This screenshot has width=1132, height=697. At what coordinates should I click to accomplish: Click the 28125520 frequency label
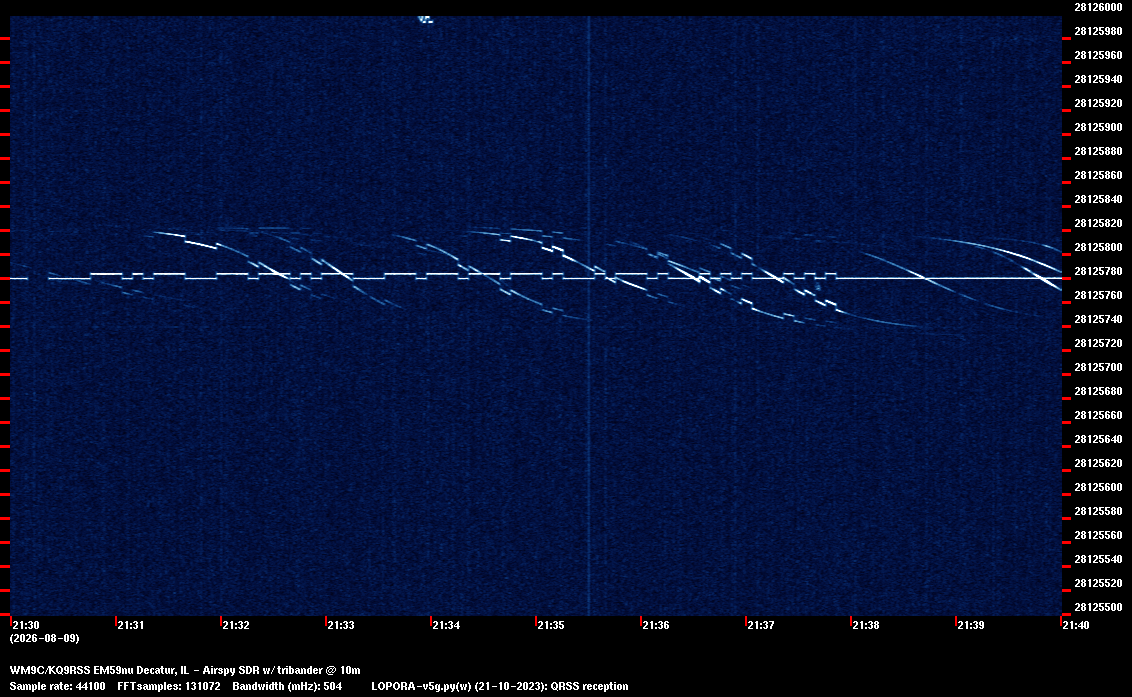tap(1098, 583)
